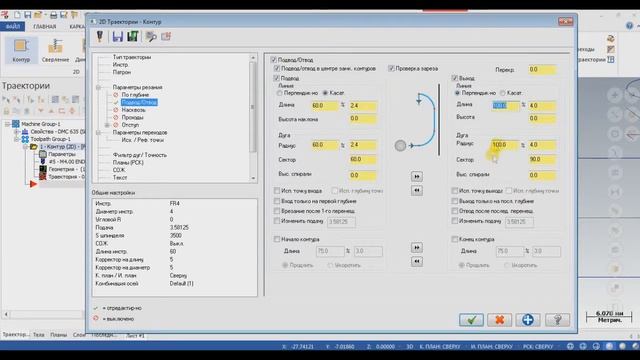Image resolution: width=640 pixels, height=360 pixels.
Task: Disable the Выход exit section checkbox
Action: [x=454, y=78]
